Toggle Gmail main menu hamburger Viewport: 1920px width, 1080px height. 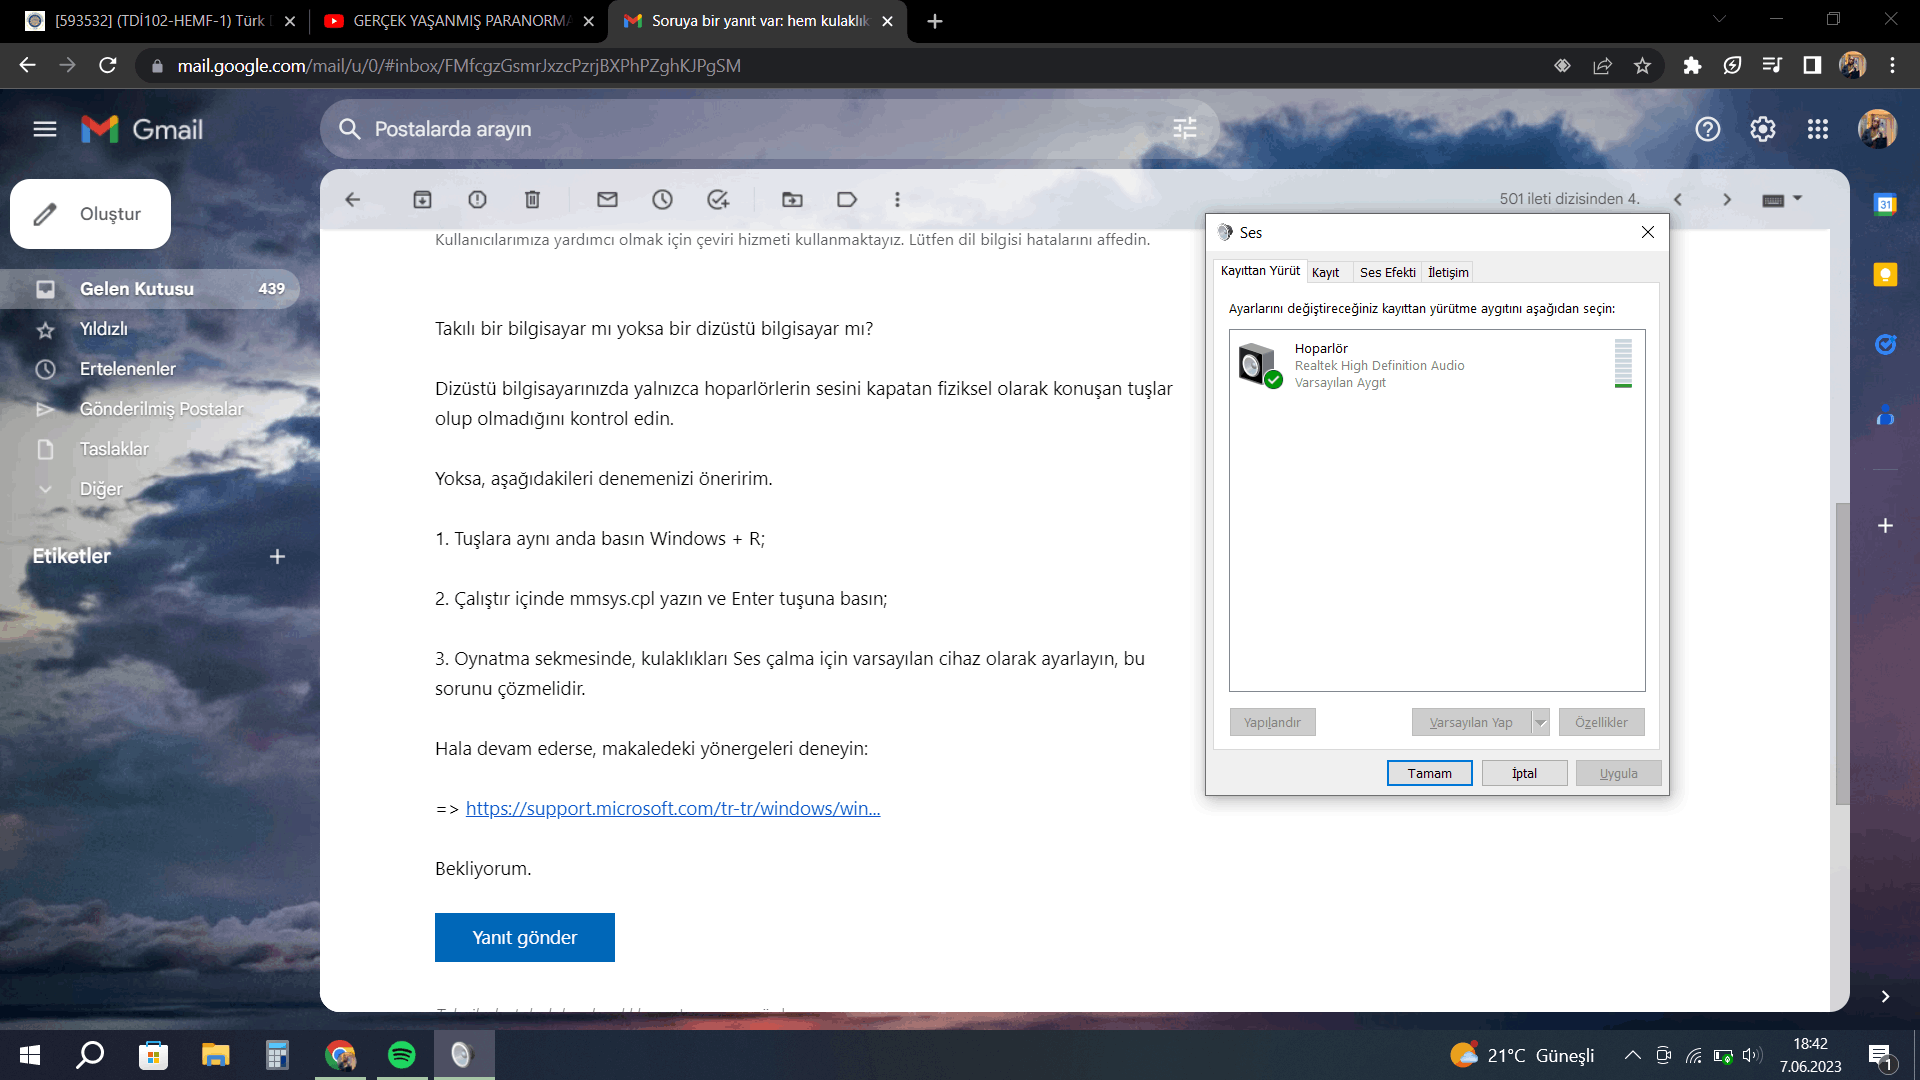[x=45, y=129]
